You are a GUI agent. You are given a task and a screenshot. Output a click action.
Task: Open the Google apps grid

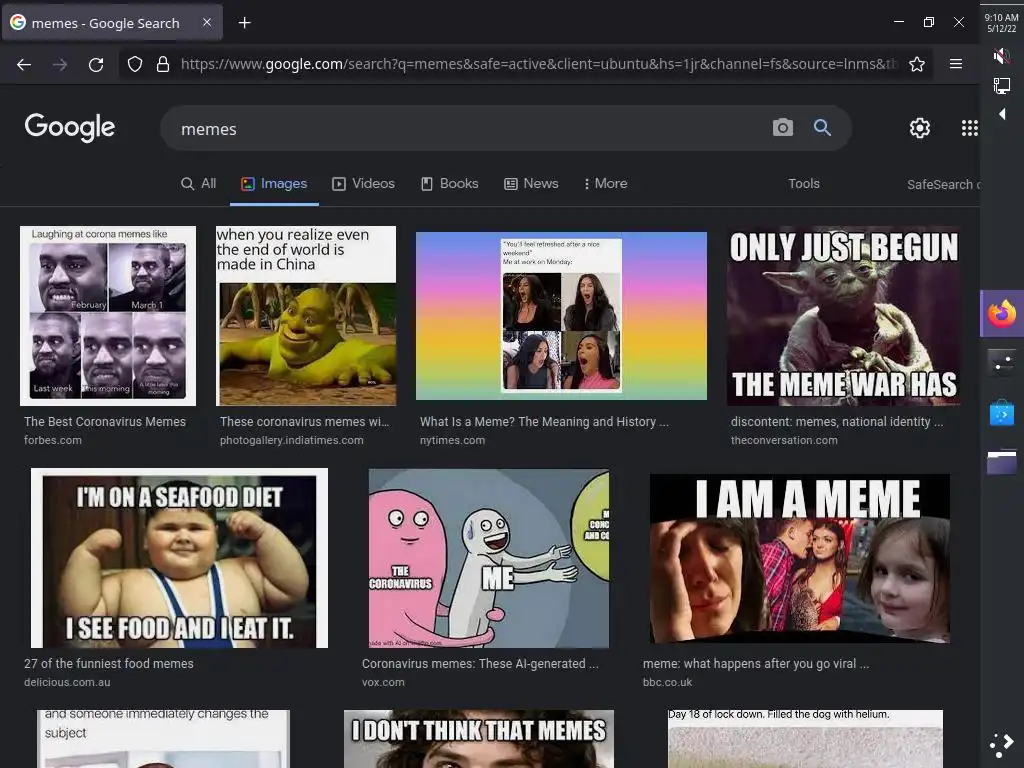(970, 128)
